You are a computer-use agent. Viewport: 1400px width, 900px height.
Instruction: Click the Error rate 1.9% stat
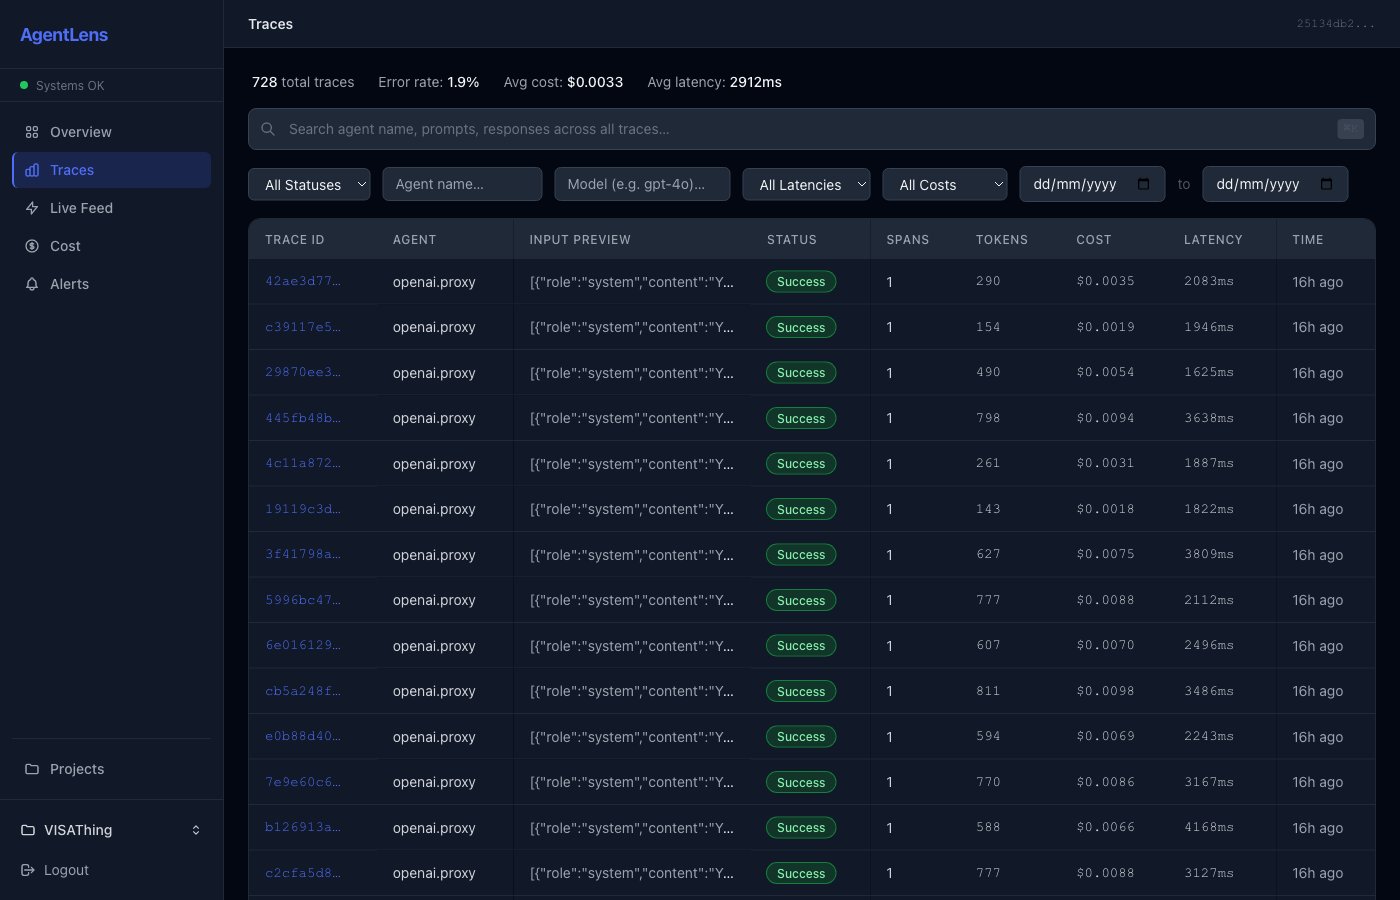(x=429, y=82)
